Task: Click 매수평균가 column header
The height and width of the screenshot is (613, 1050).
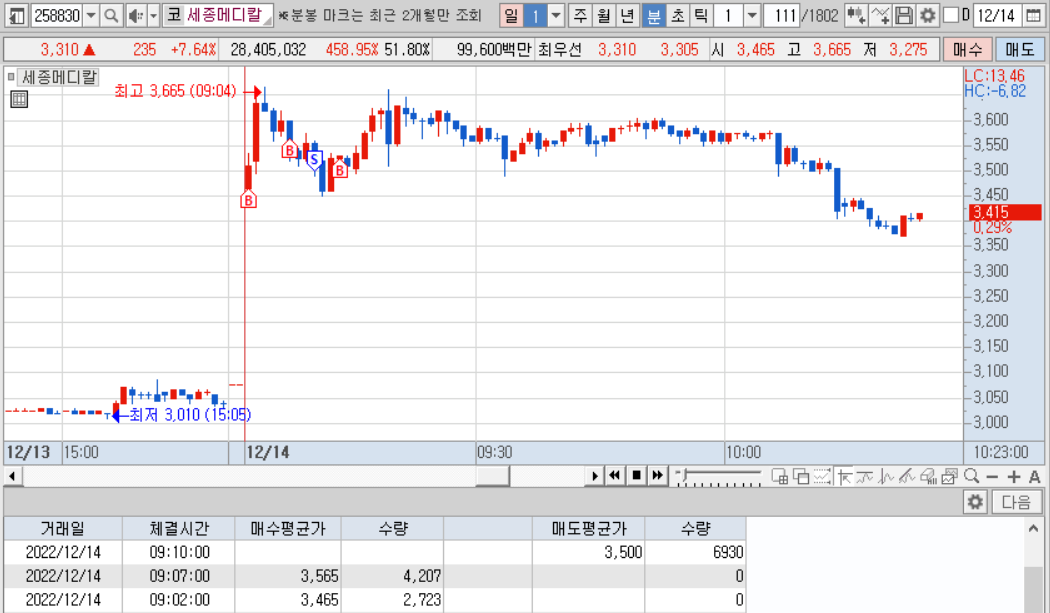Action: (288, 529)
